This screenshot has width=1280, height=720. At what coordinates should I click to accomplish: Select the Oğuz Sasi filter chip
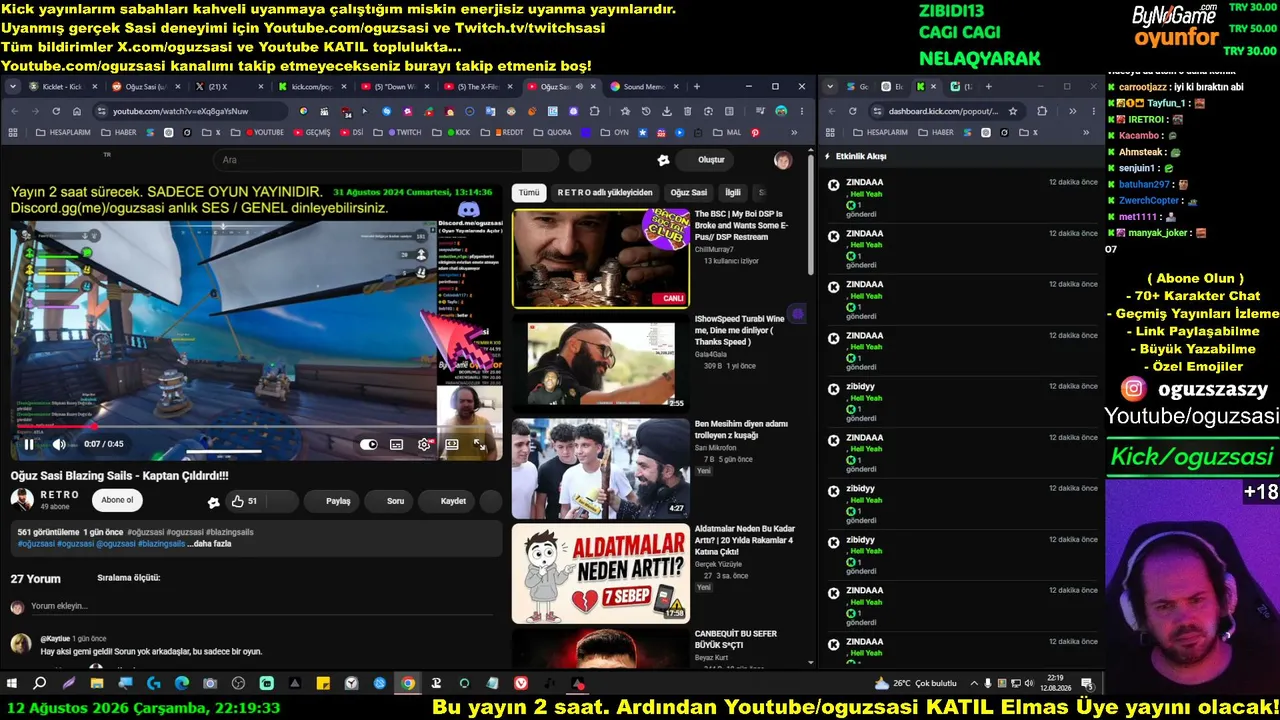689,193
